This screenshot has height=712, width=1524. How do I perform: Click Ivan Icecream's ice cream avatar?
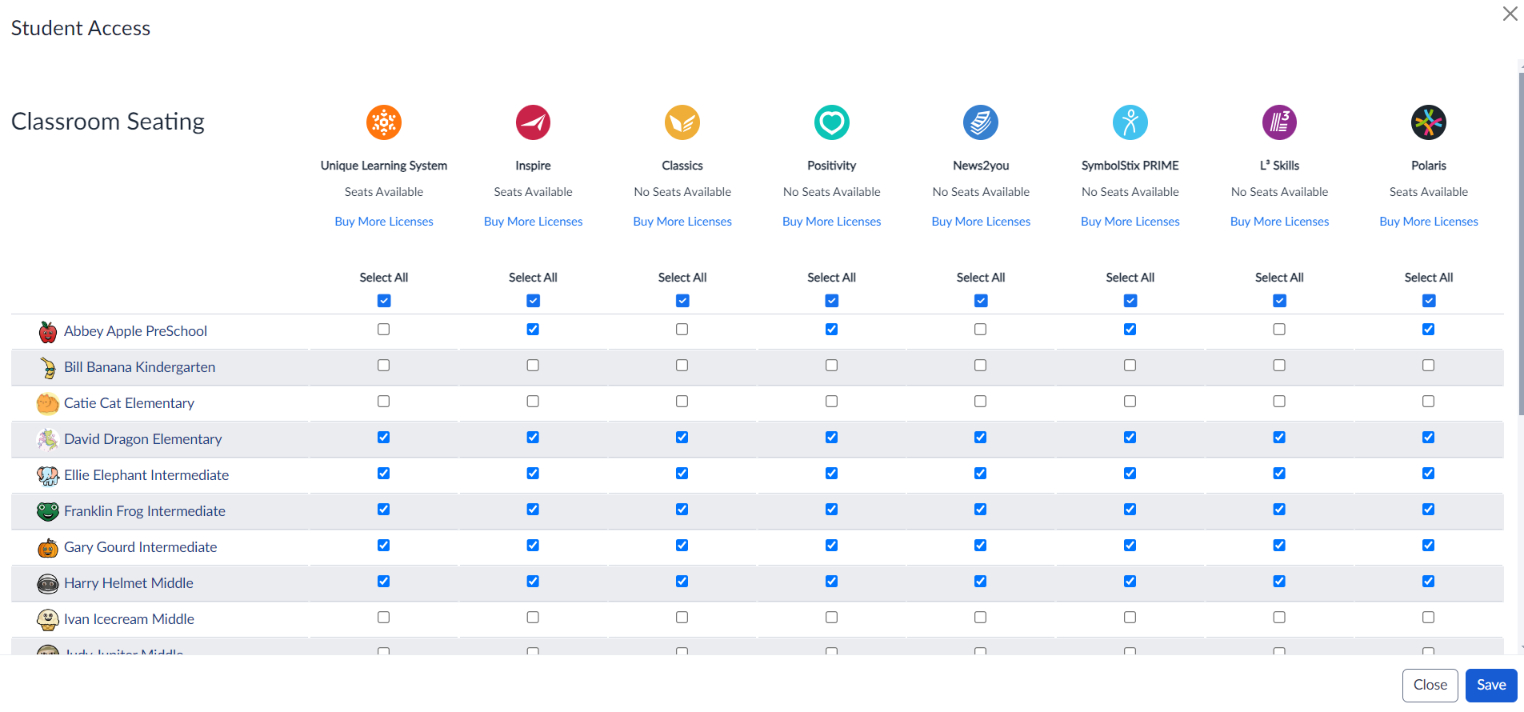coord(47,619)
